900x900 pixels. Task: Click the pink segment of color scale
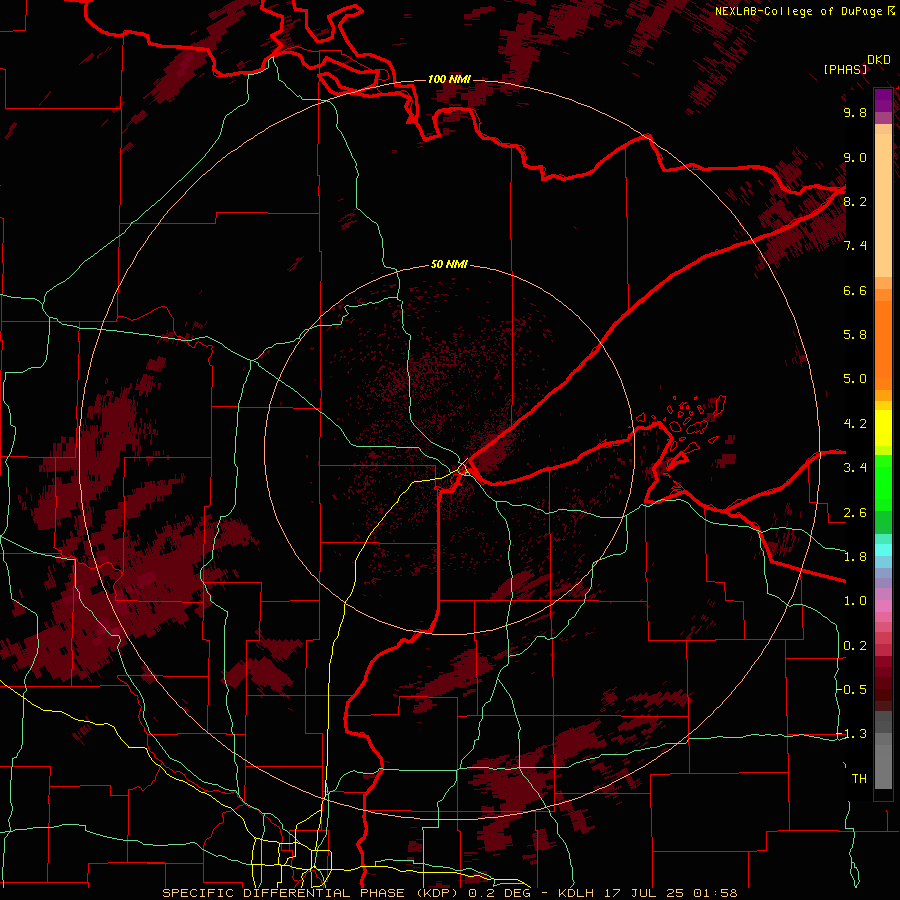[x=883, y=606]
